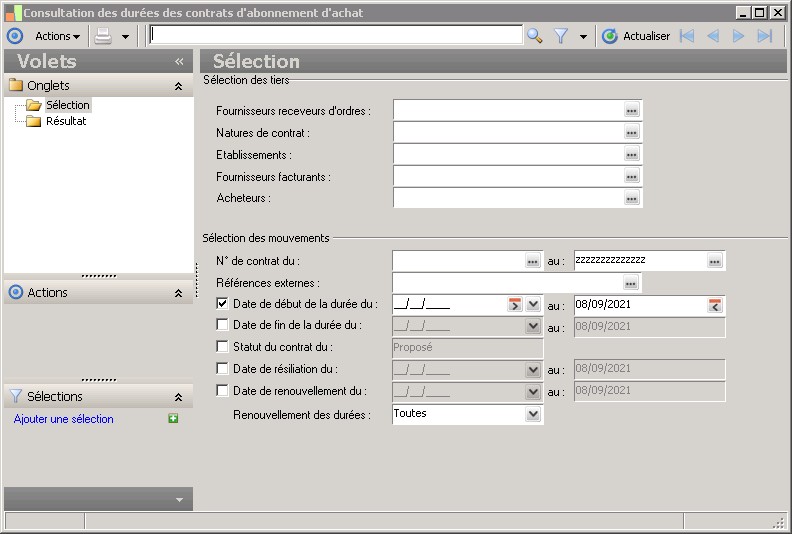792x534 pixels.
Task: Collapse the Onglets panel section
Action: coord(178,86)
